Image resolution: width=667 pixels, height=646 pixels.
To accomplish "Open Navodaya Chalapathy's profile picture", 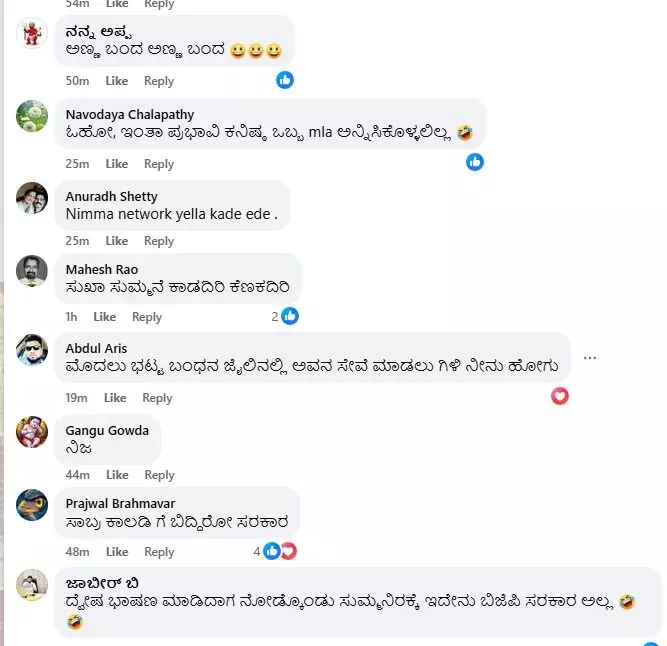I will pos(32,116).
